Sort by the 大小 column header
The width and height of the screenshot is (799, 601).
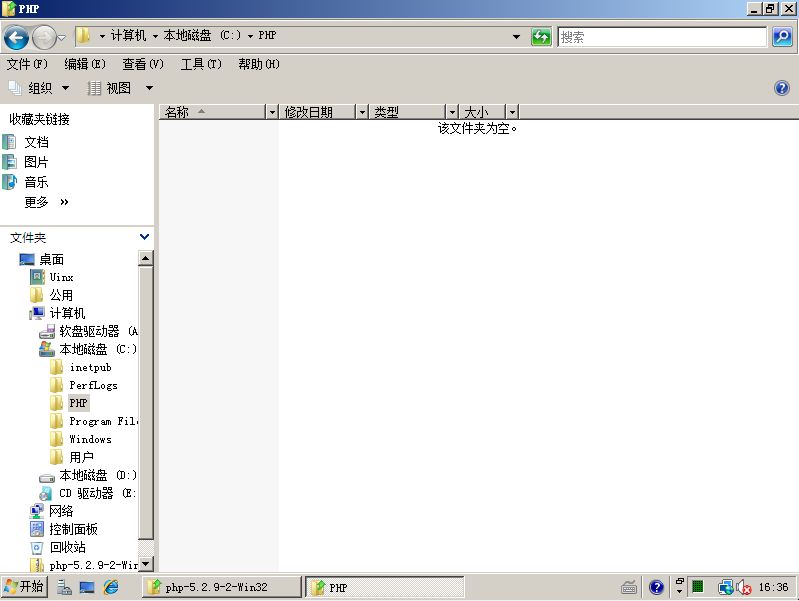482,112
